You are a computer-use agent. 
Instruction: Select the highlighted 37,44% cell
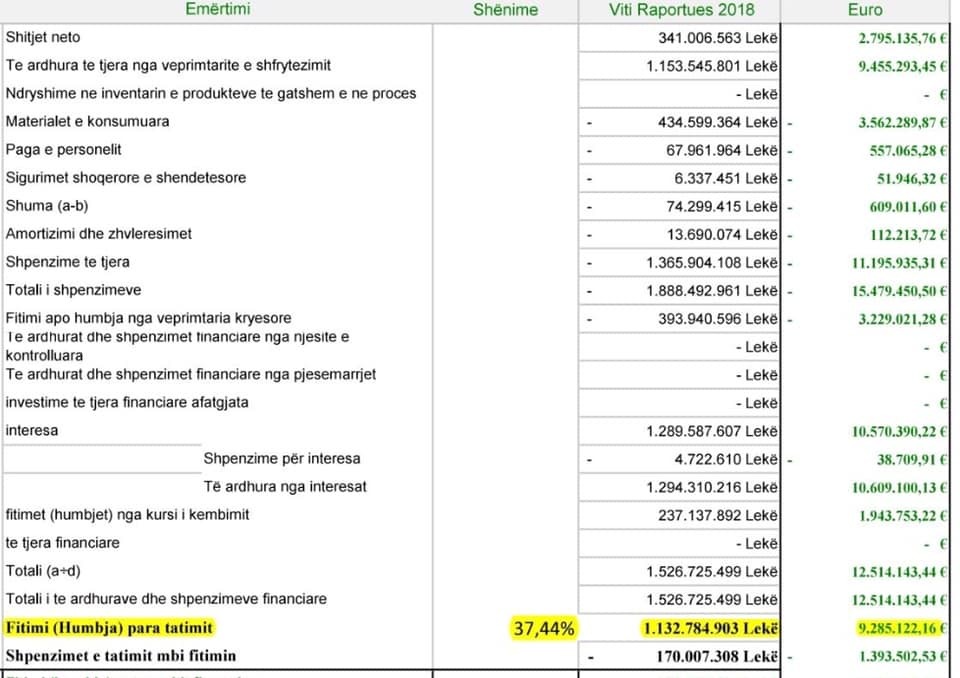(543, 628)
